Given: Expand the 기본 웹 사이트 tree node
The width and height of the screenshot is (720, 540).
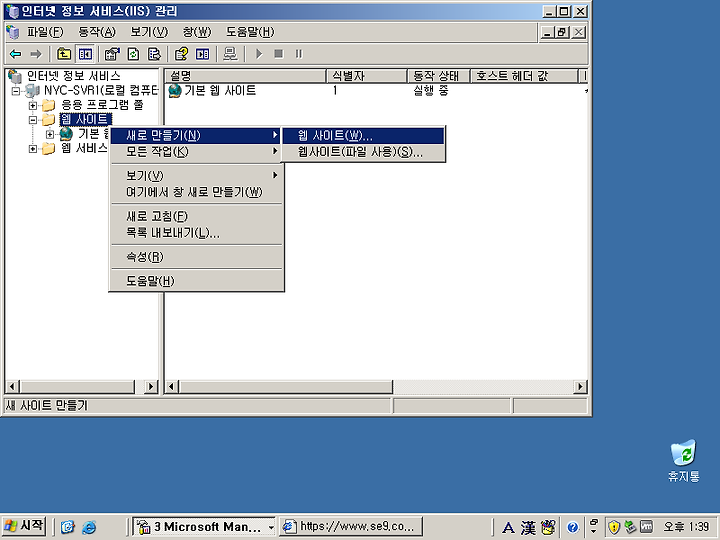Looking at the screenshot, I should pyautogui.click(x=50, y=135).
